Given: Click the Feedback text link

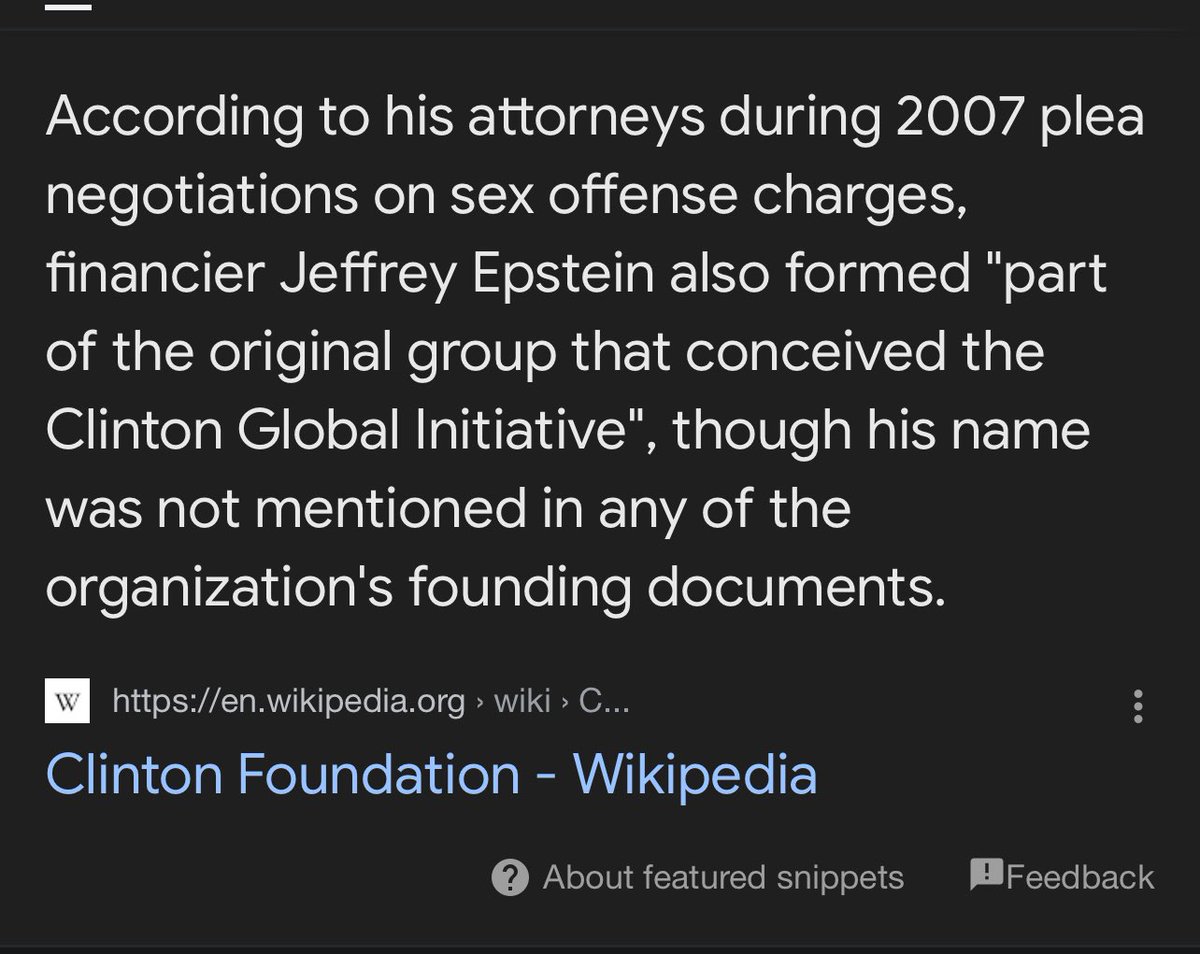Looking at the screenshot, I should [x=1080, y=878].
